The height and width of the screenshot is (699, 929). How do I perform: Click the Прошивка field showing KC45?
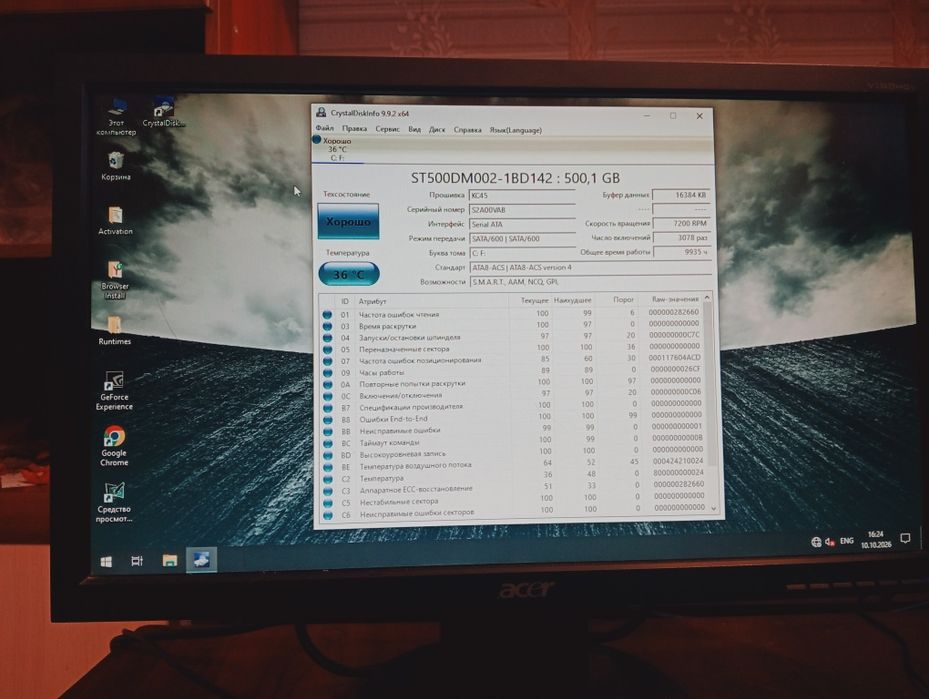click(522, 195)
